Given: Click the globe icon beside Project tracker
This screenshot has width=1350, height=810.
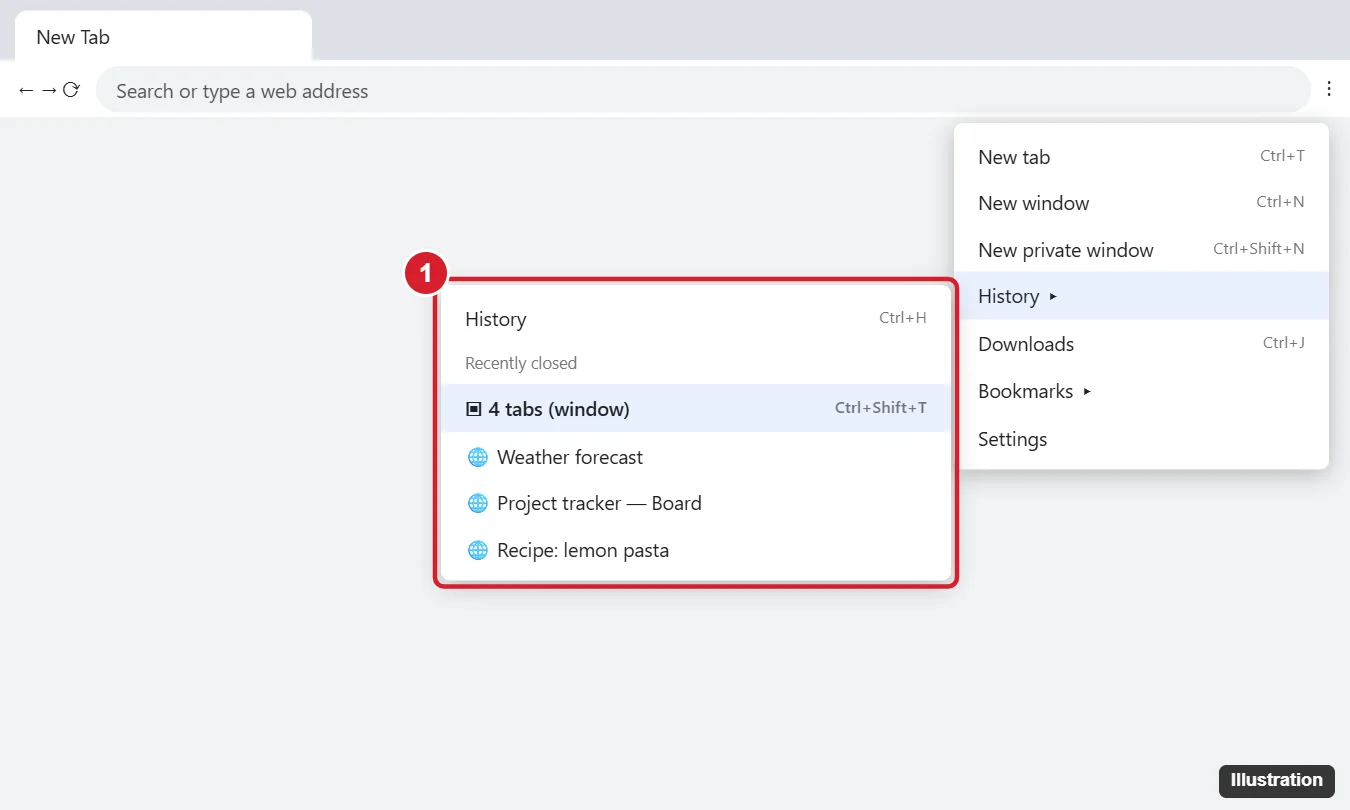Looking at the screenshot, I should (478, 504).
